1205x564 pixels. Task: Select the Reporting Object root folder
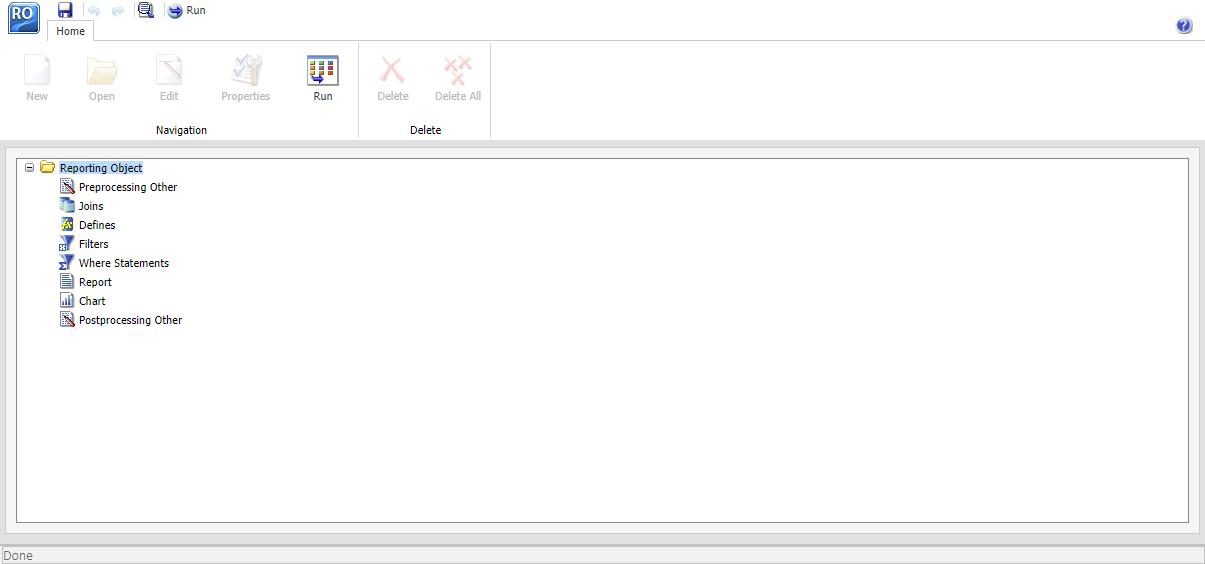101,168
